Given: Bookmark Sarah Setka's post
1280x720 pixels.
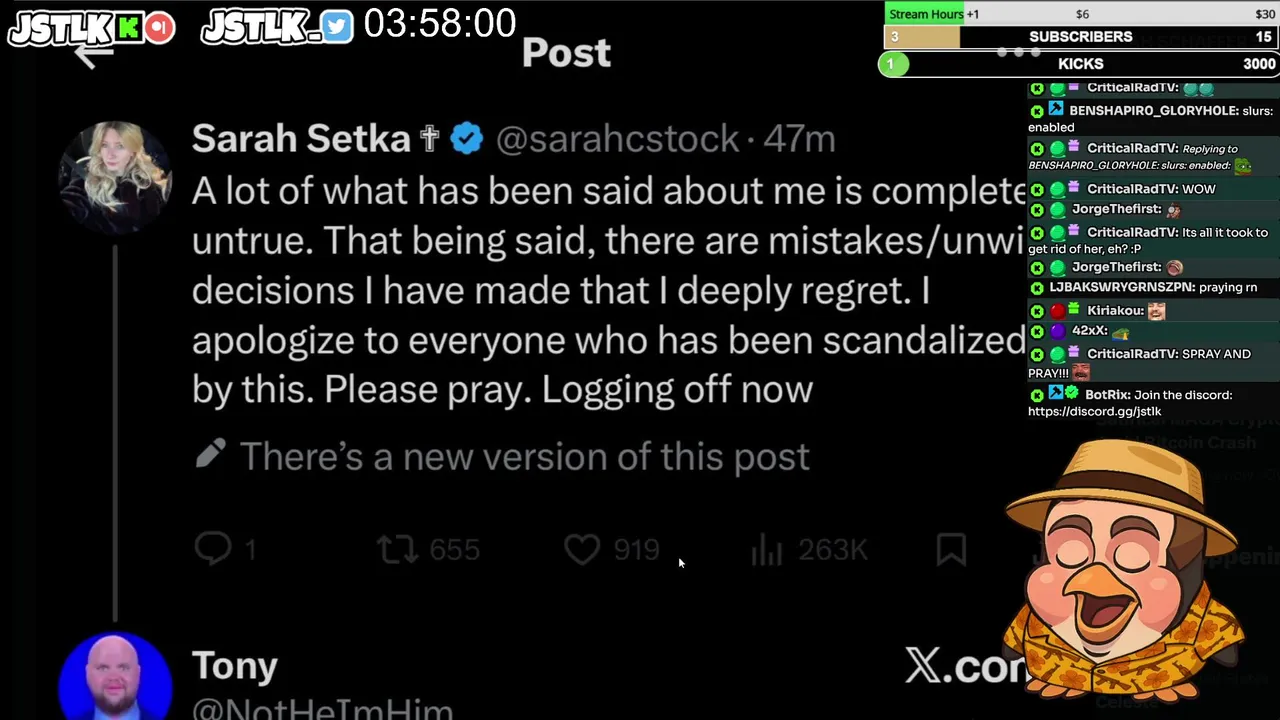Looking at the screenshot, I should coord(951,549).
